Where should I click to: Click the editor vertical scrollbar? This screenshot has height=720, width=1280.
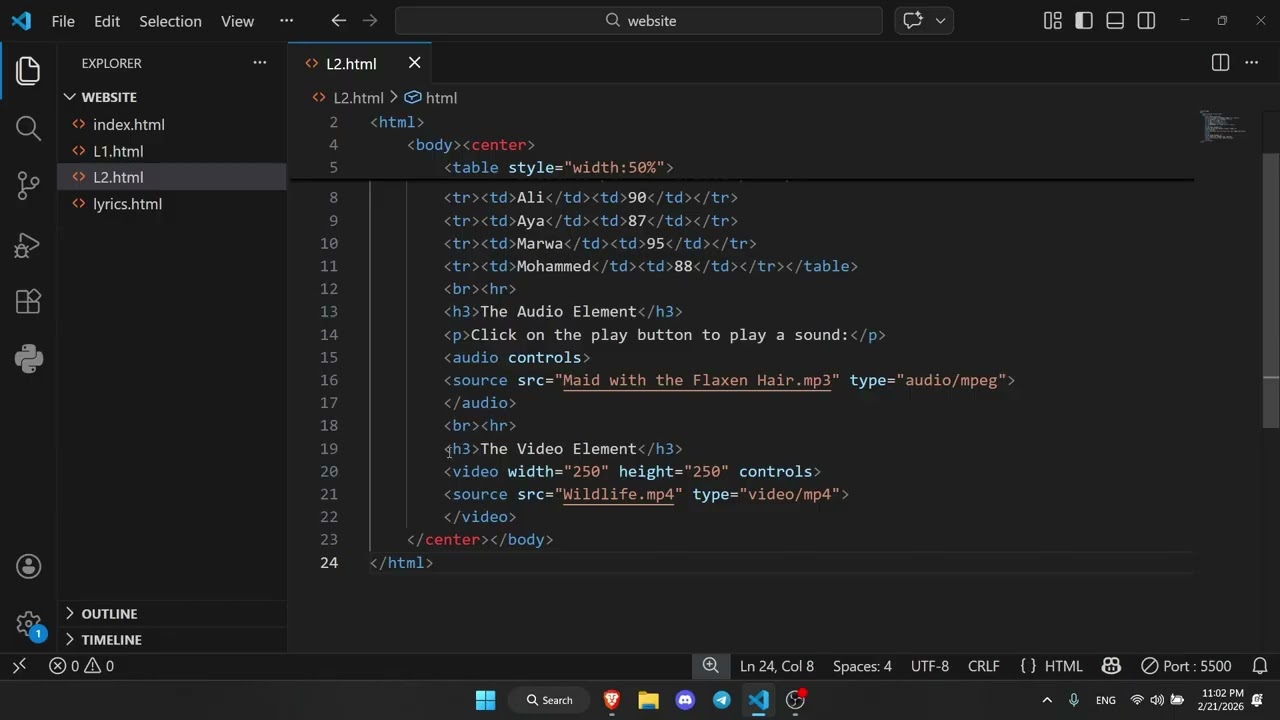pyautogui.click(x=1271, y=290)
